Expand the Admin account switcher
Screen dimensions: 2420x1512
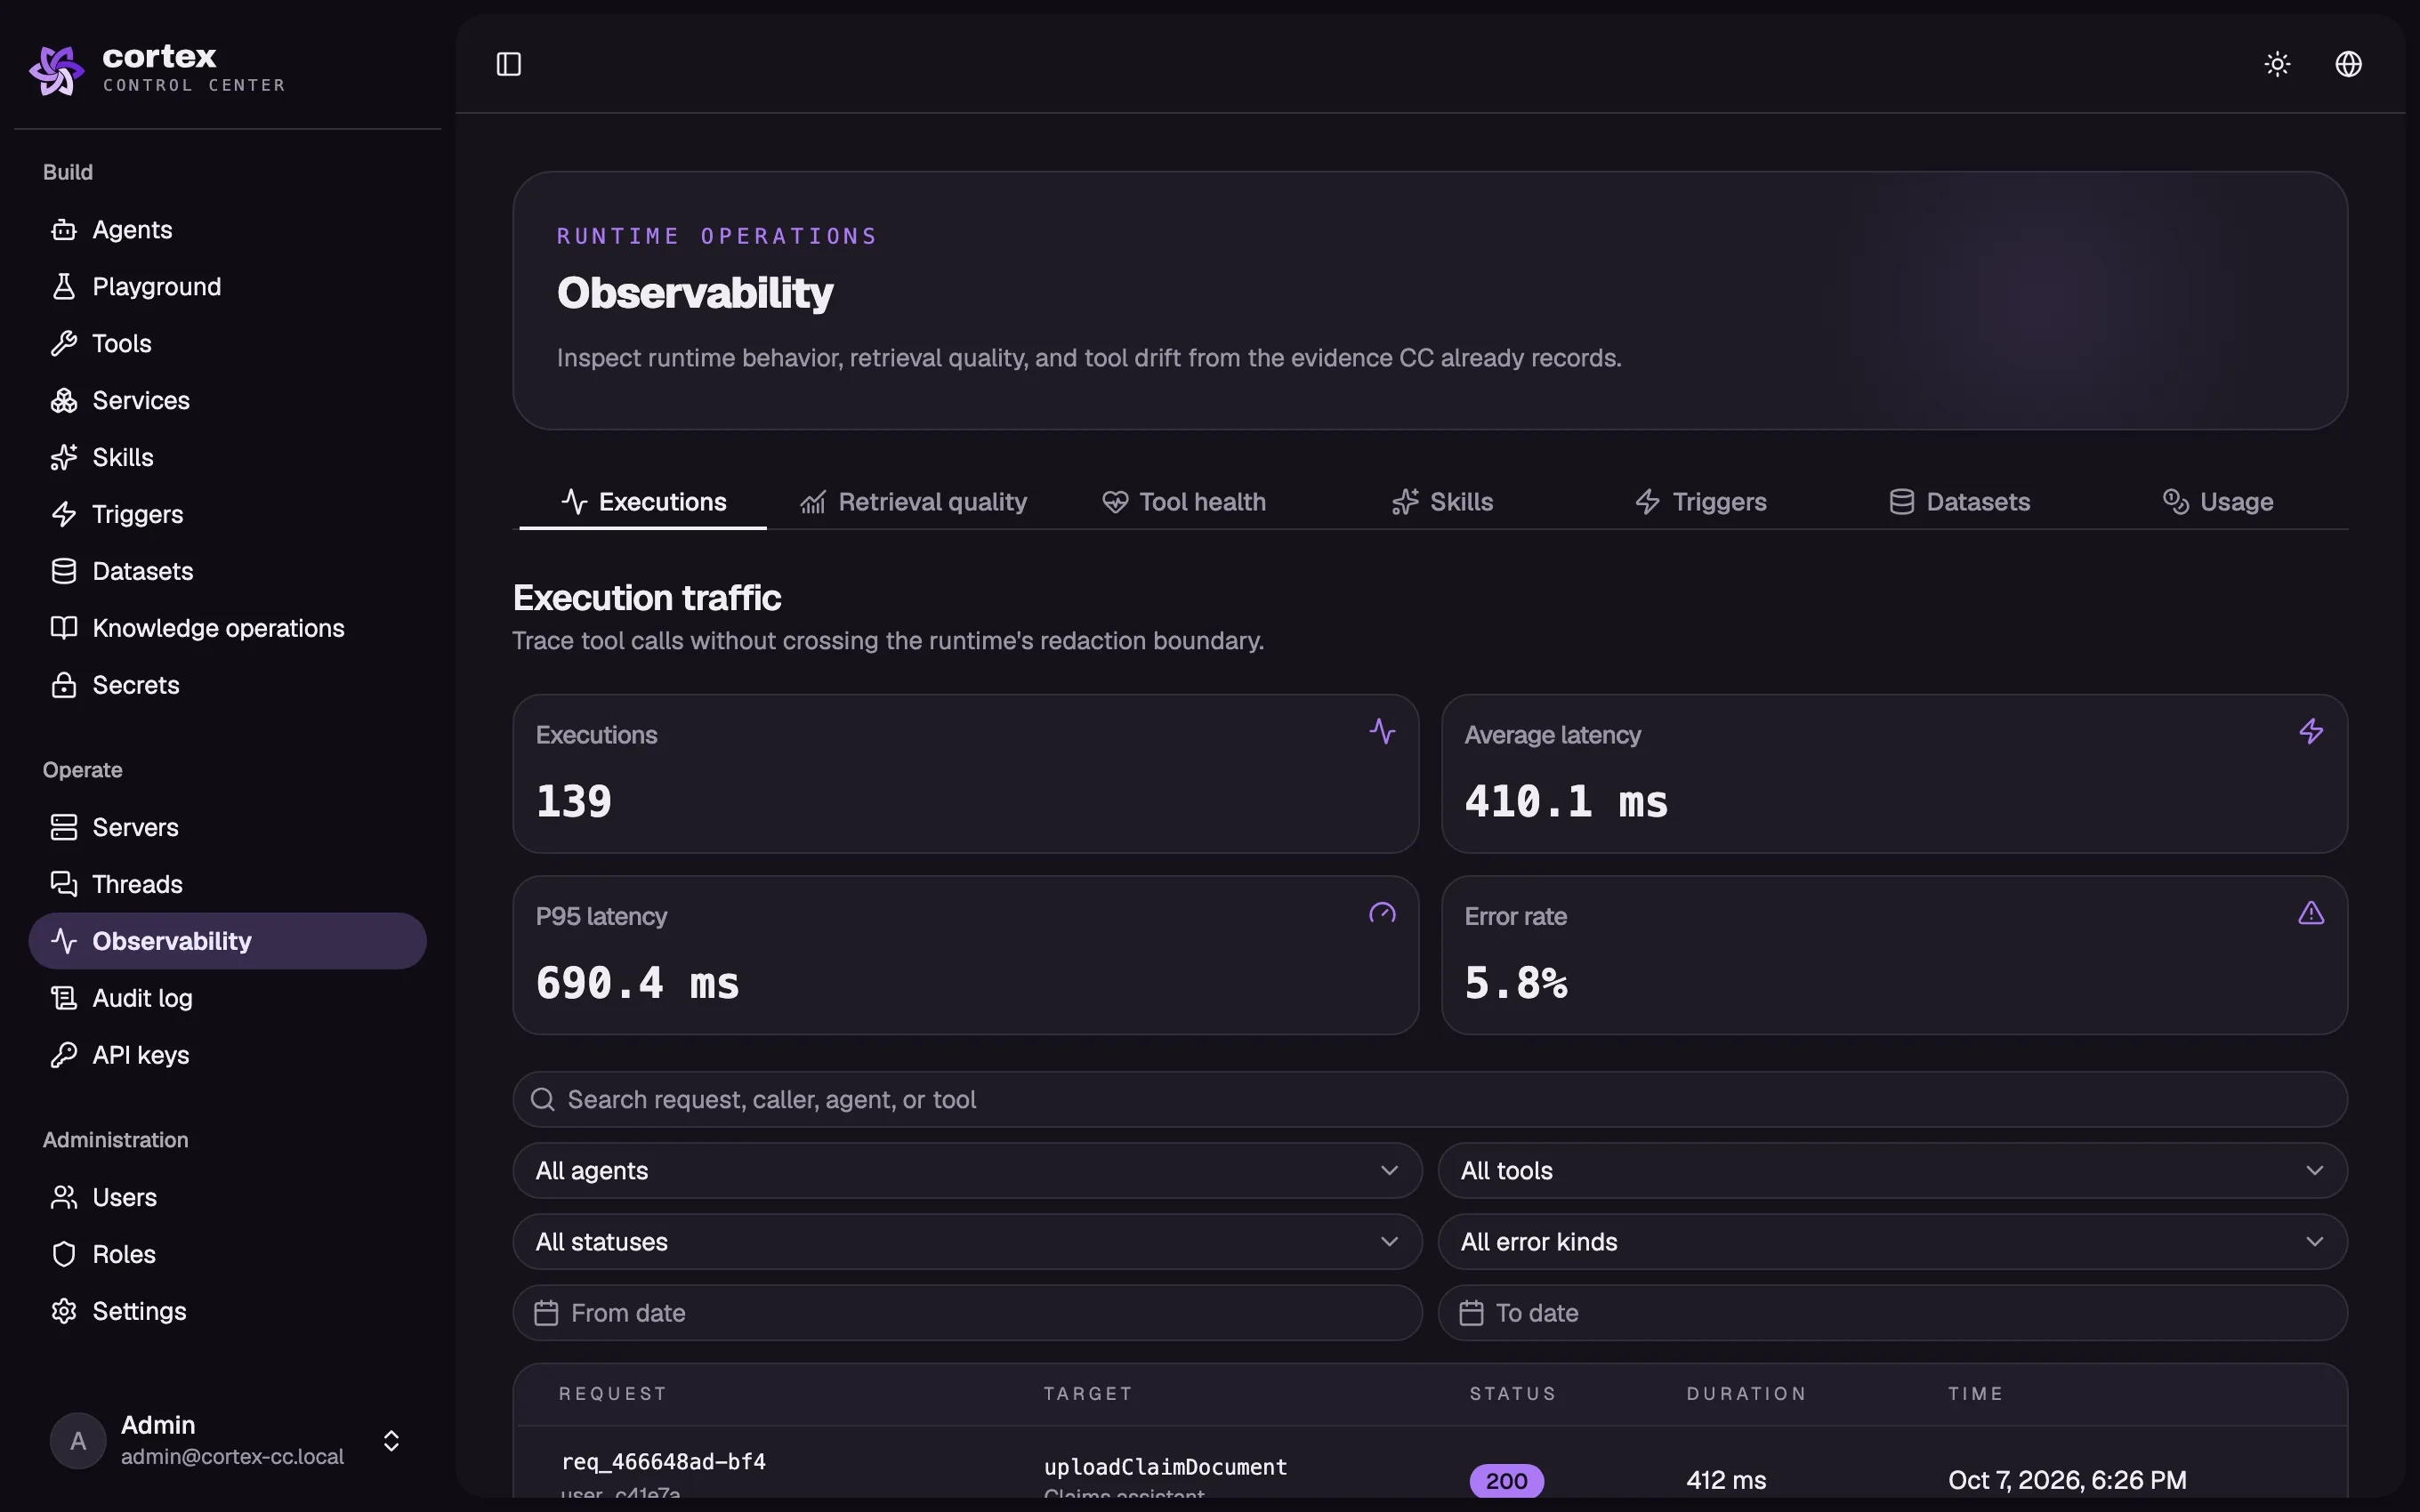point(228,1441)
